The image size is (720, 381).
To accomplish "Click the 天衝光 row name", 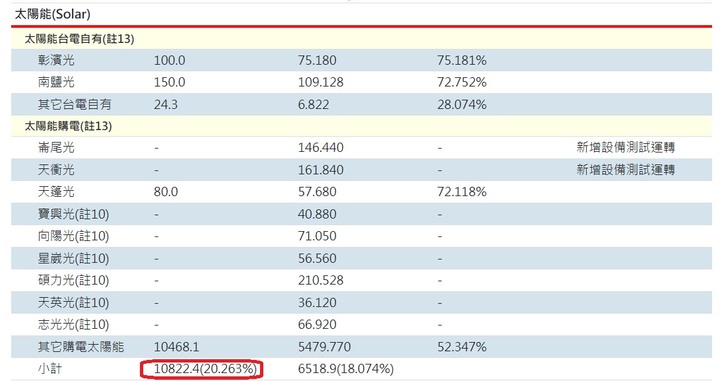I will coord(56,169).
